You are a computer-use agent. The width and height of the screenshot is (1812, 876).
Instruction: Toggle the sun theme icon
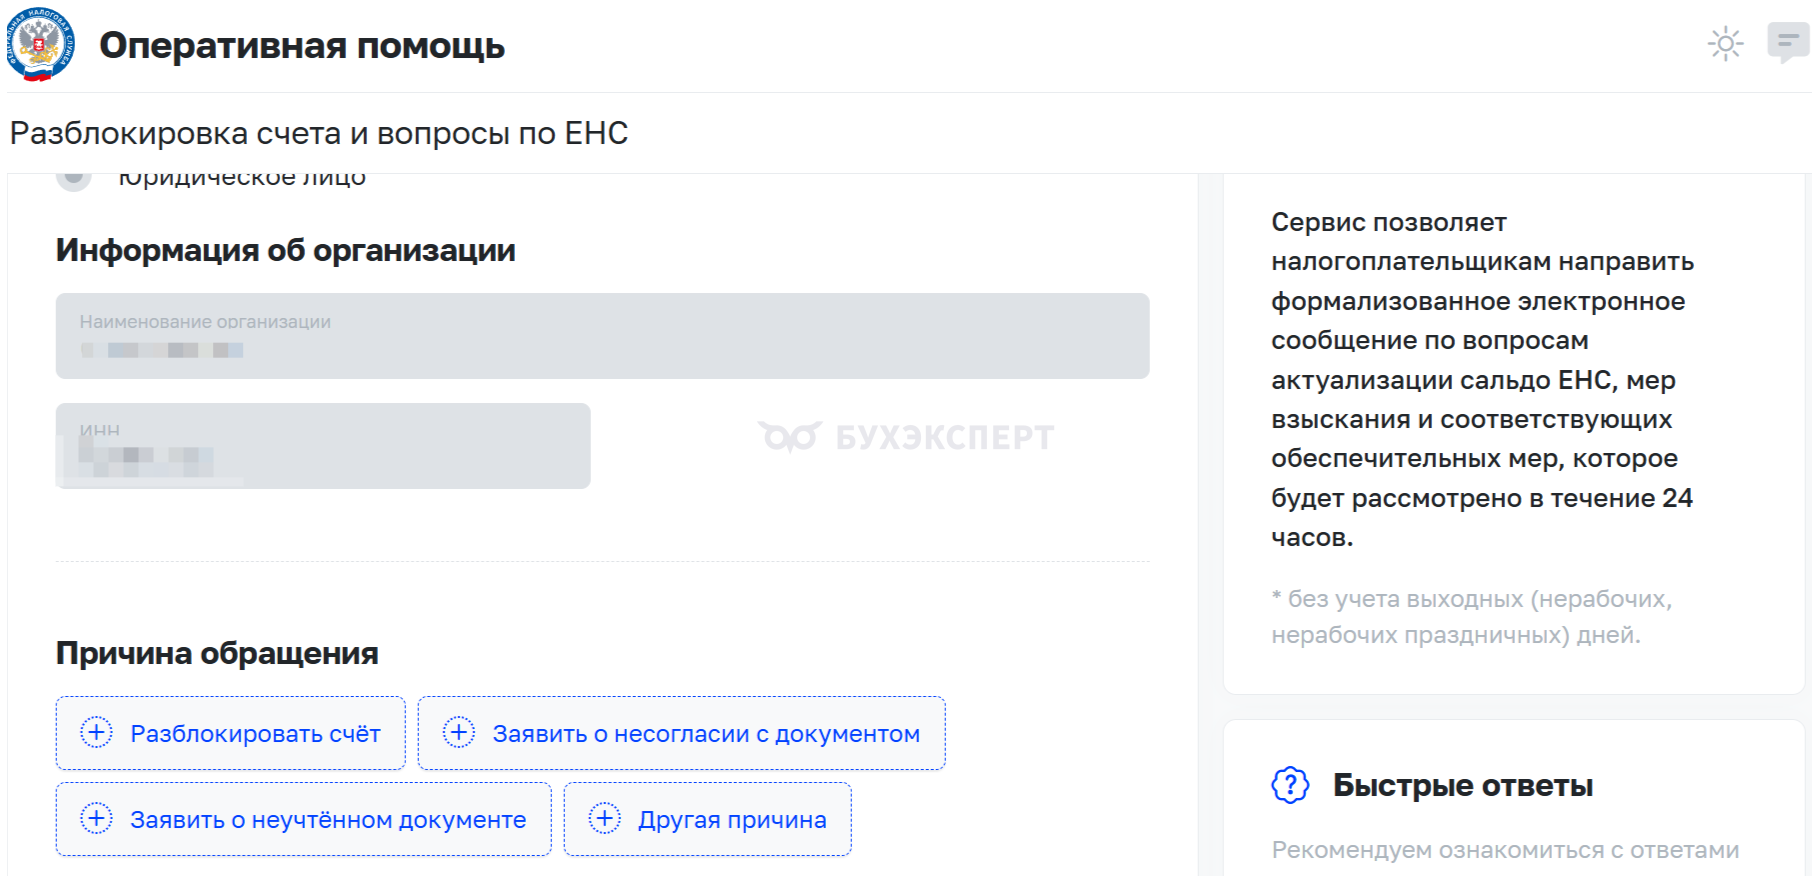pyautogui.click(x=1725, y=44)
